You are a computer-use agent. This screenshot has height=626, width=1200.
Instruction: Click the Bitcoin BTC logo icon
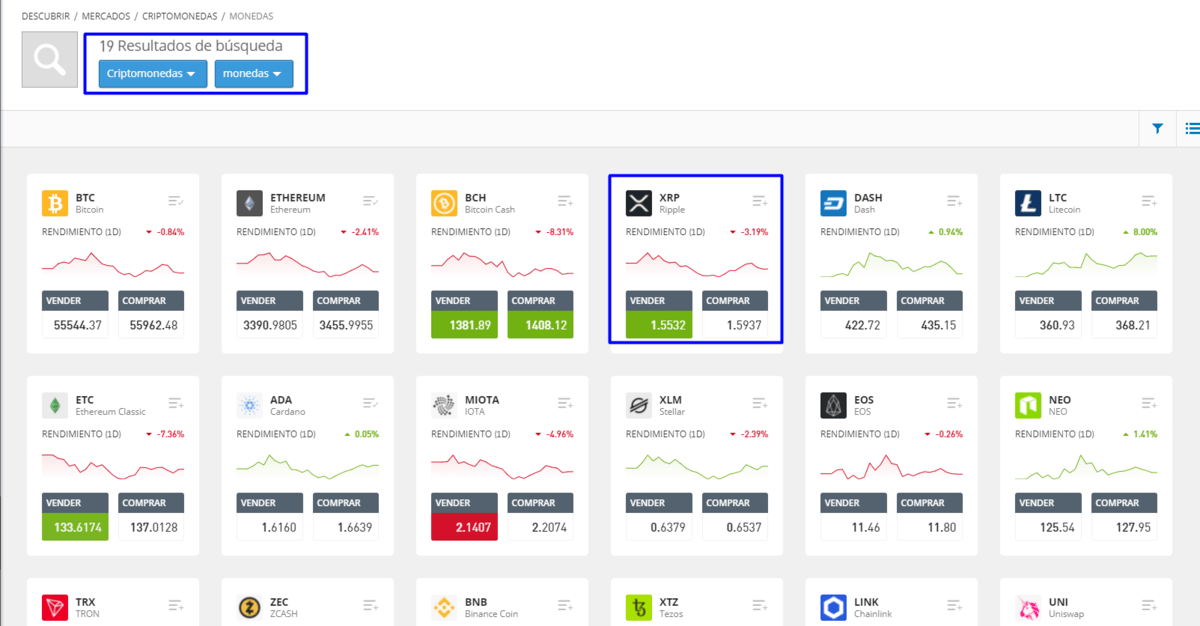55,204
